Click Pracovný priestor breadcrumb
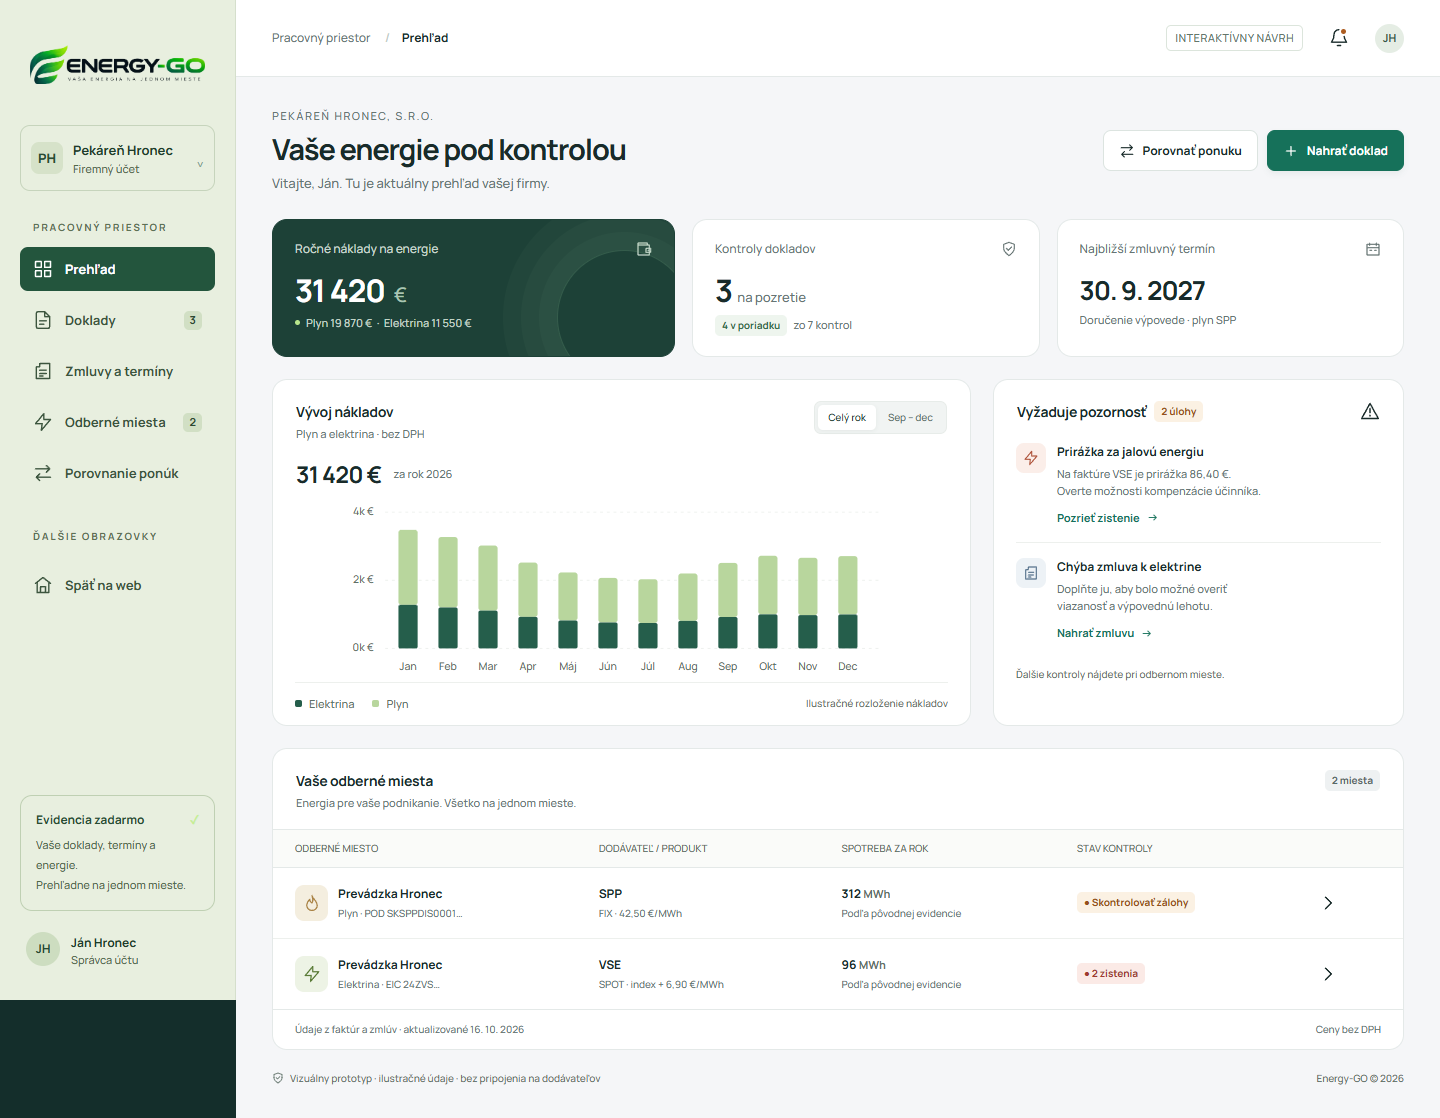Screen dimensions: 1440x1118 321,38
